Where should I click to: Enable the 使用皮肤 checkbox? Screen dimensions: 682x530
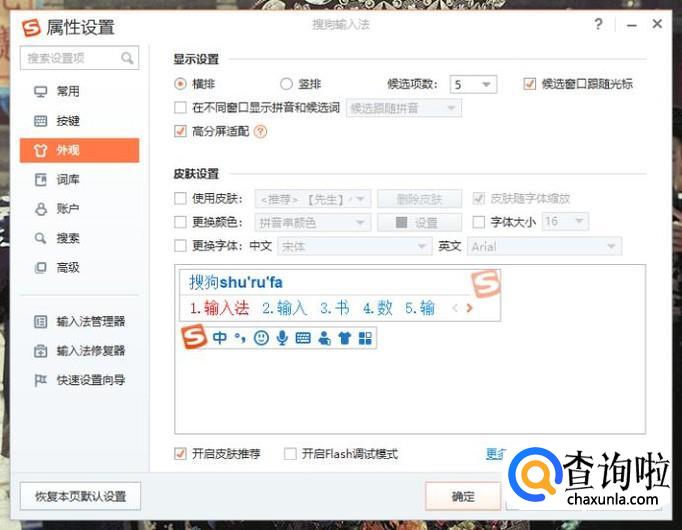(x=181, y=198)
